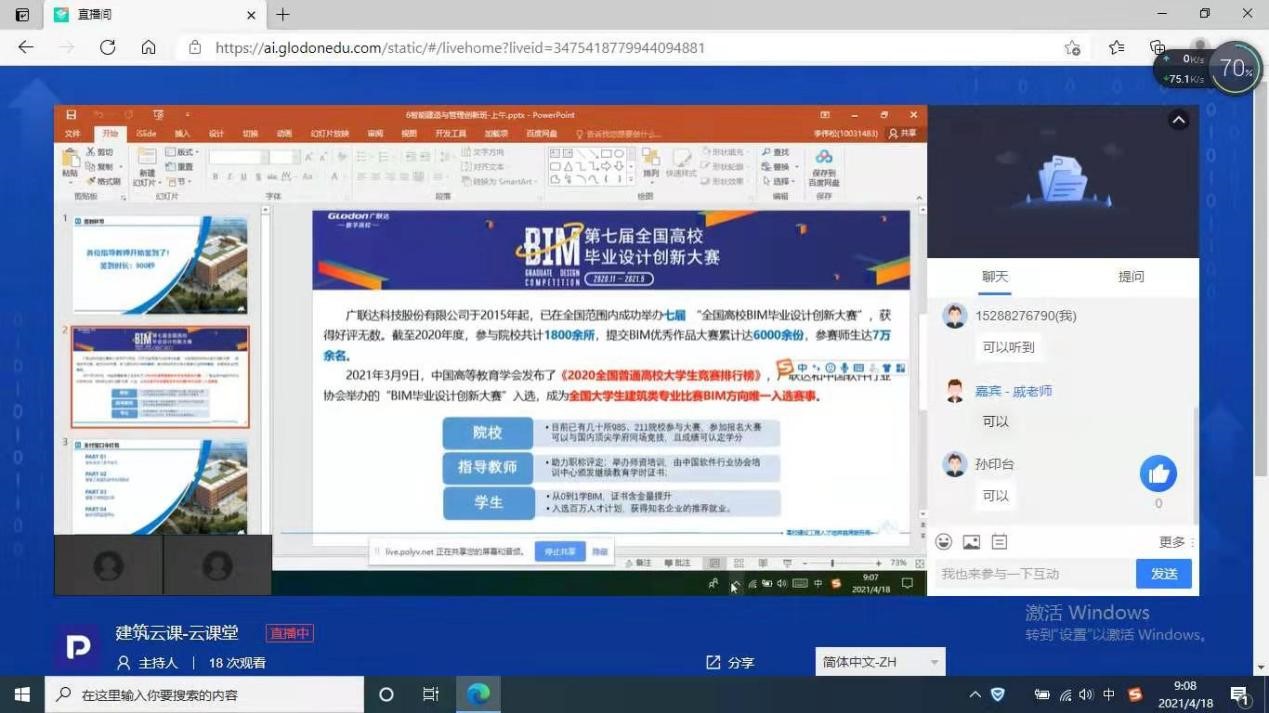Show hidden system tray icons
Image resolution: width=1269 pixels, height=713 pixels.
click(x=975, y=694)
